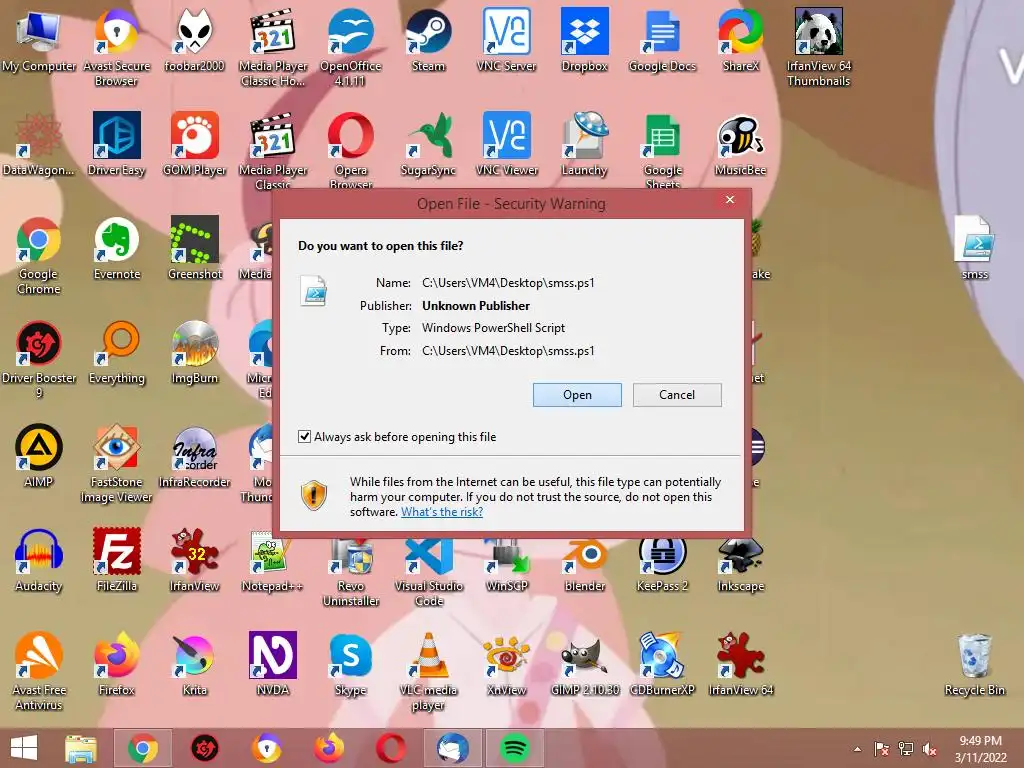Open Media Player Classic Home Cinema shortcut

click(x=272, y=47)
